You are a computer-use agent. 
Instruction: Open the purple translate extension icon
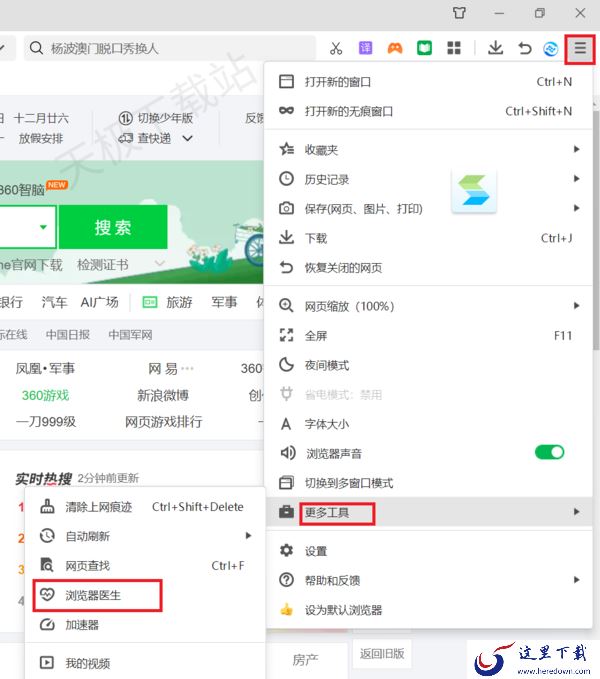pyautogui.click(x=365, y=48)
